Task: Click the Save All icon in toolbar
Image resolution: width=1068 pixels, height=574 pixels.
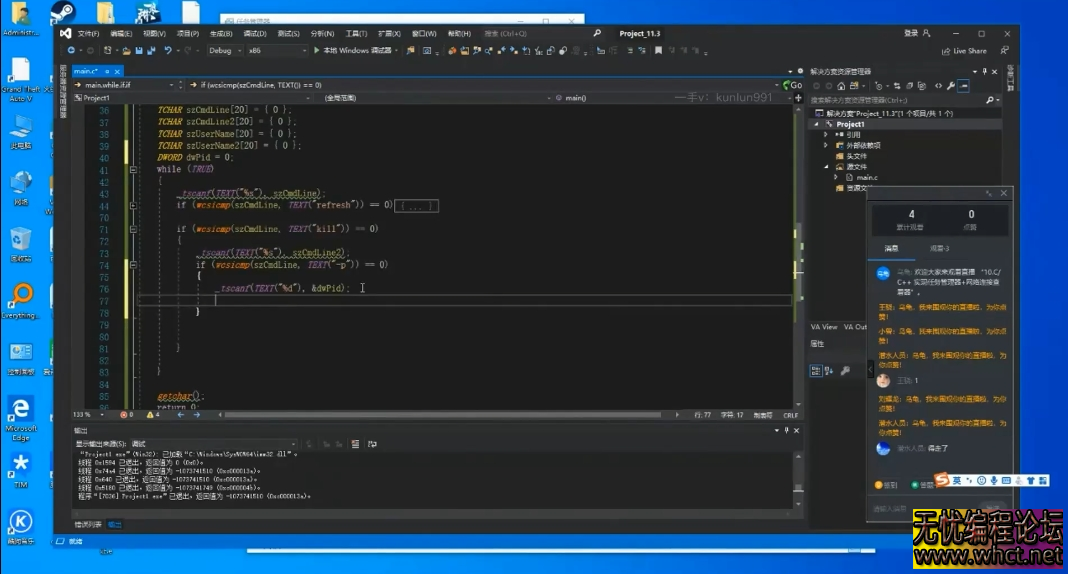Action: coord(151,51)
